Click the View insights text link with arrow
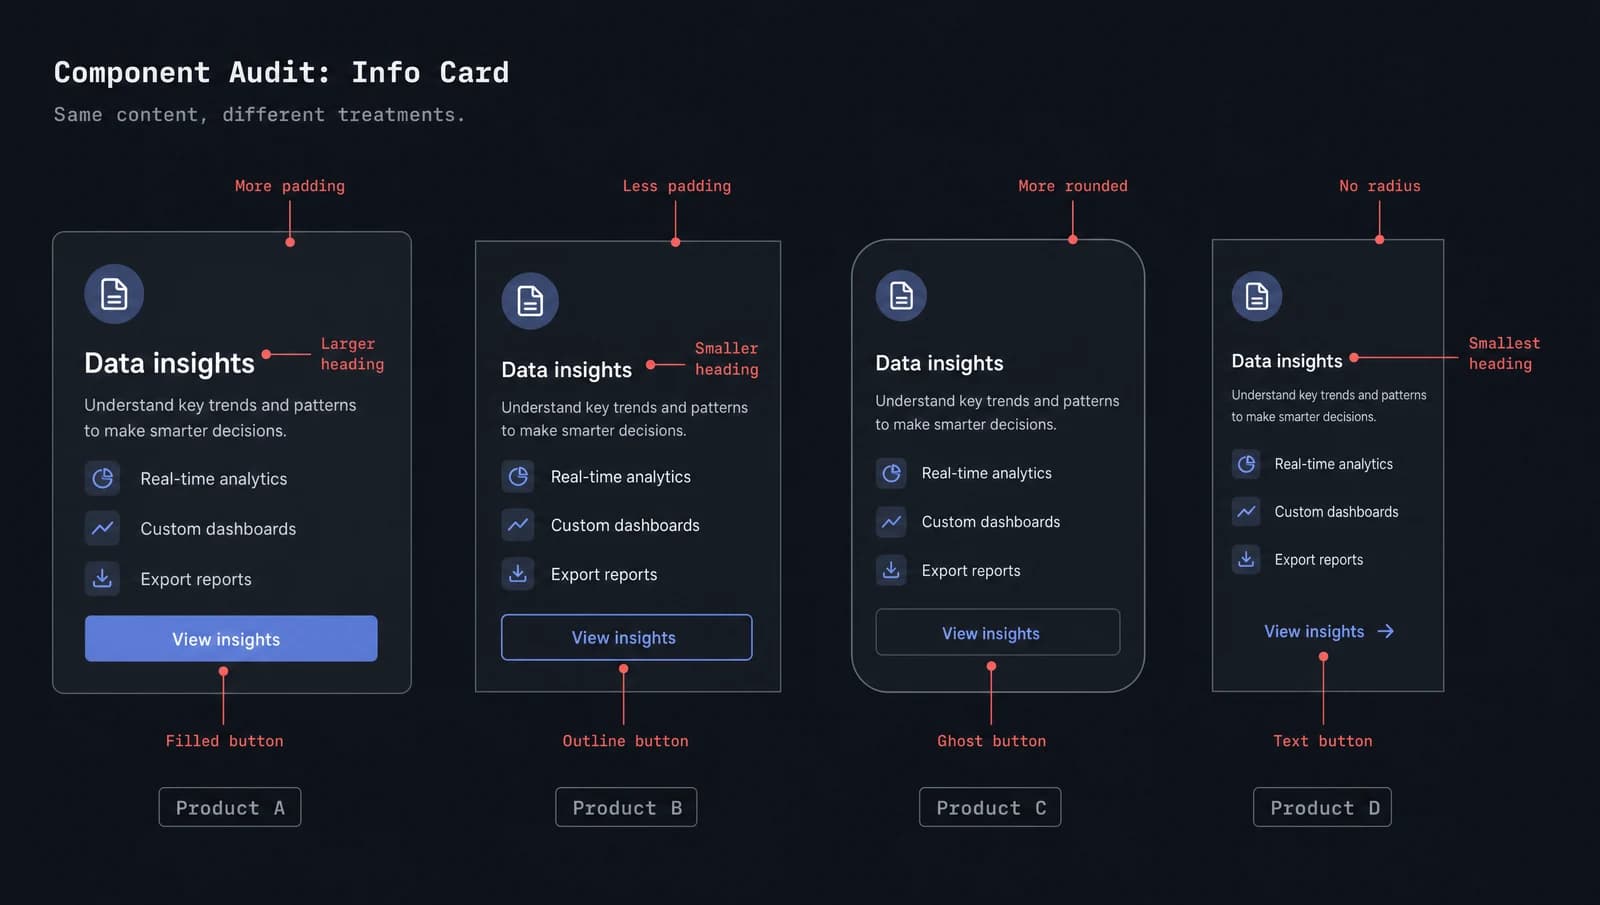This screenshot has width=1600, height=905. (x=1329, y=631)
